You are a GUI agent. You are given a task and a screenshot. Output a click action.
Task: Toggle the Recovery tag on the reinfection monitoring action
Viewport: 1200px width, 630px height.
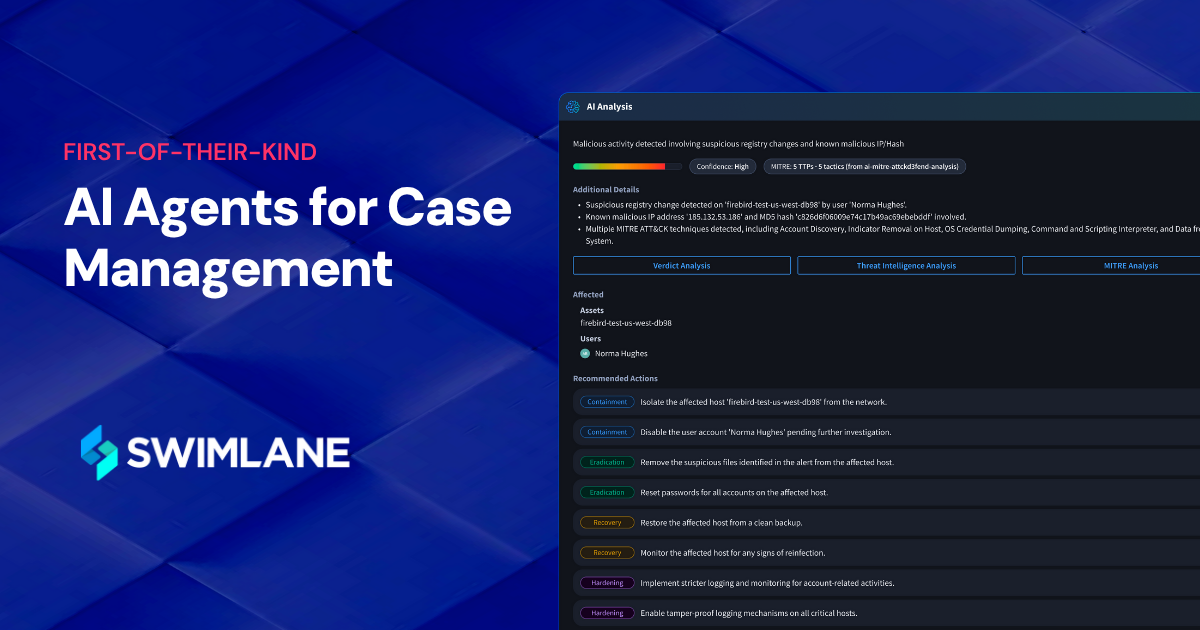pyautogui.click(x=606, y=551)
